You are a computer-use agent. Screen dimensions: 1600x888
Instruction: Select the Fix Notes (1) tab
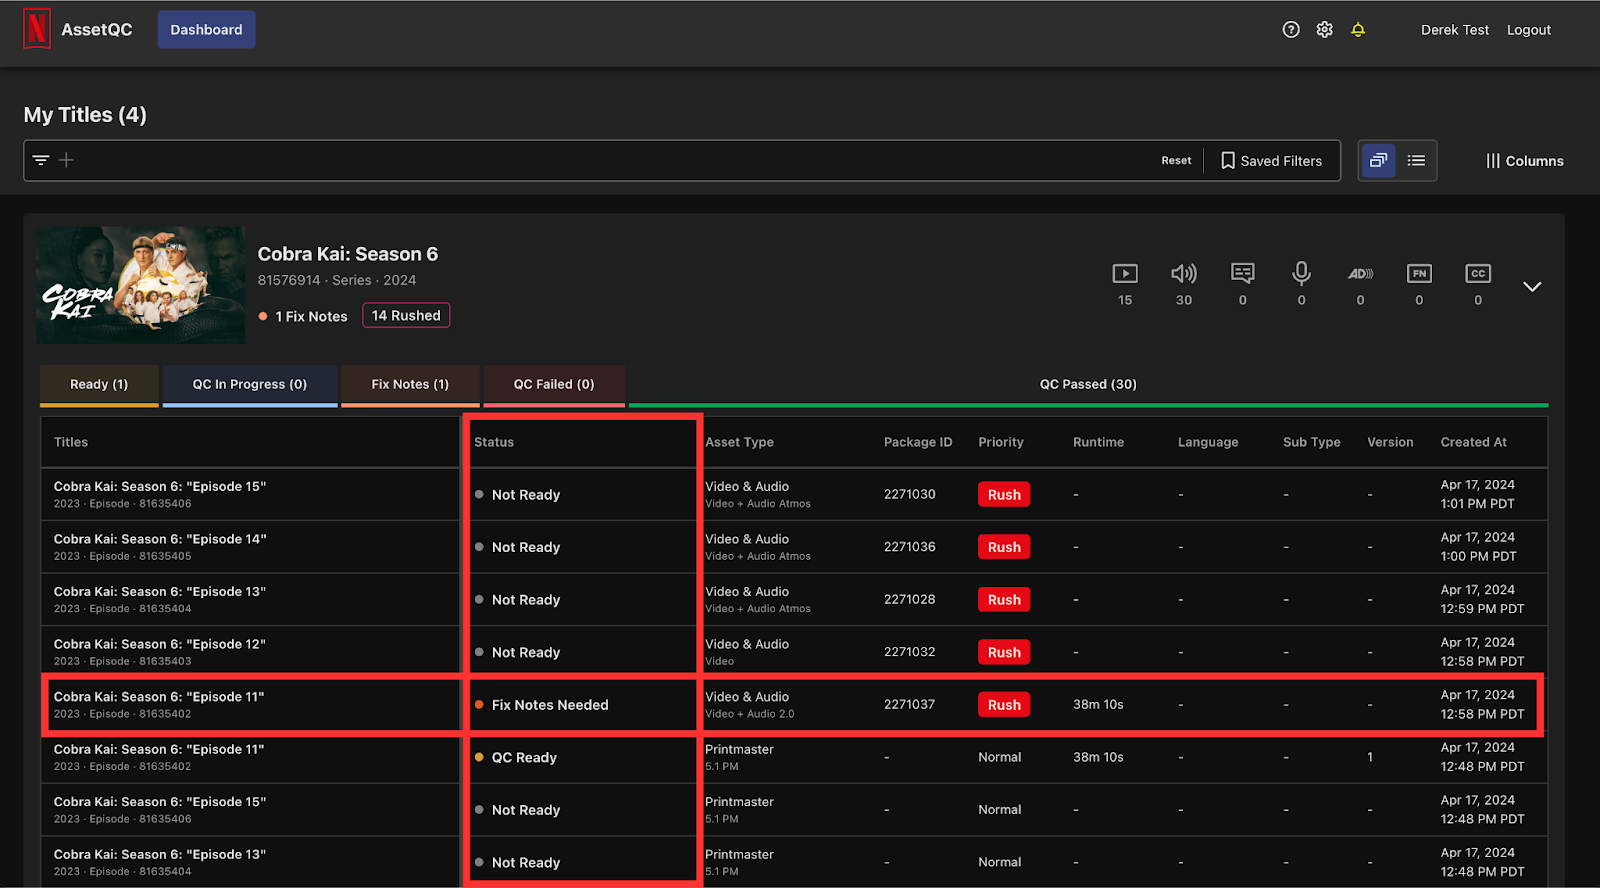tap(410, 385)
